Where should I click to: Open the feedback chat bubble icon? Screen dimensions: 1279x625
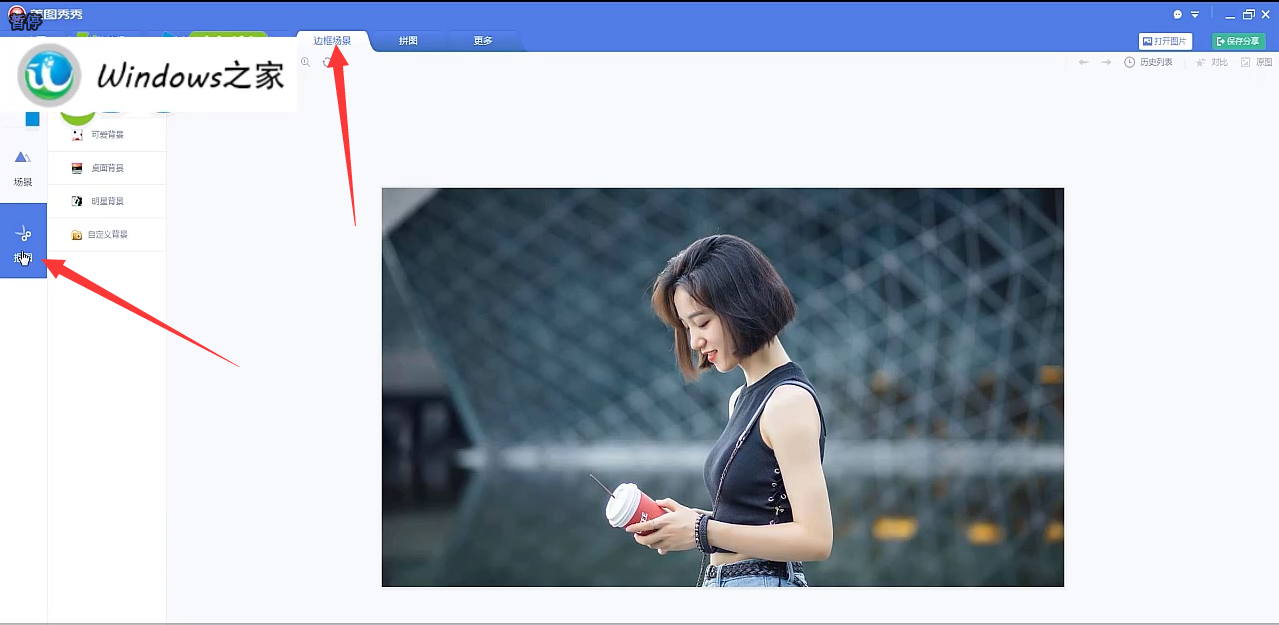(1178, 15)
